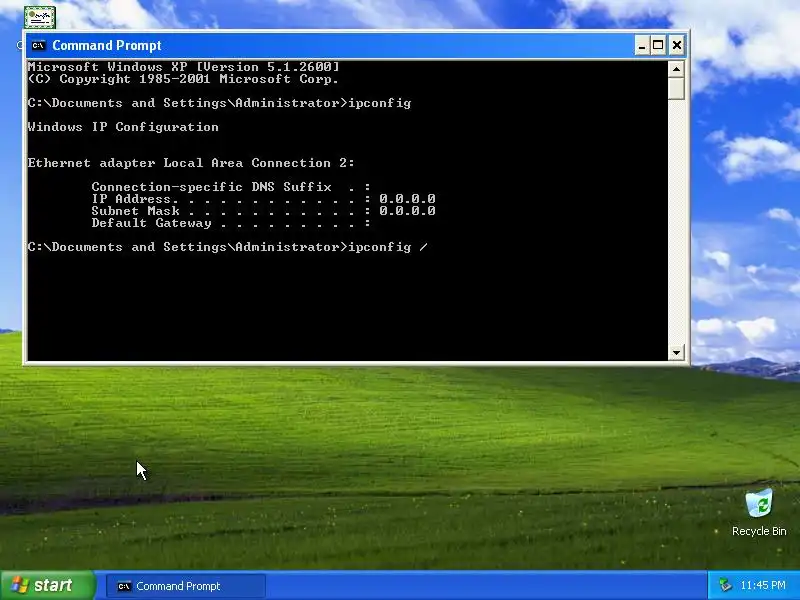Screen dimensions: 800x600
Task: Click the Subnet Mask value 0.0.0.0
Action: coord(407,211)
